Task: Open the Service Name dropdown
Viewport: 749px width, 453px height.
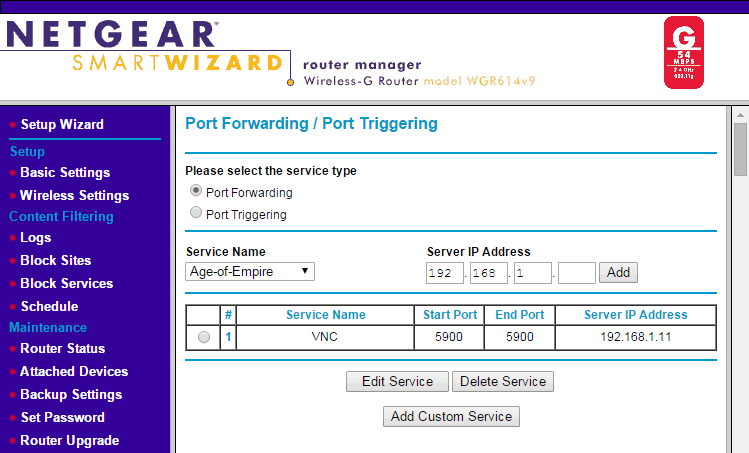Action: 250,272
